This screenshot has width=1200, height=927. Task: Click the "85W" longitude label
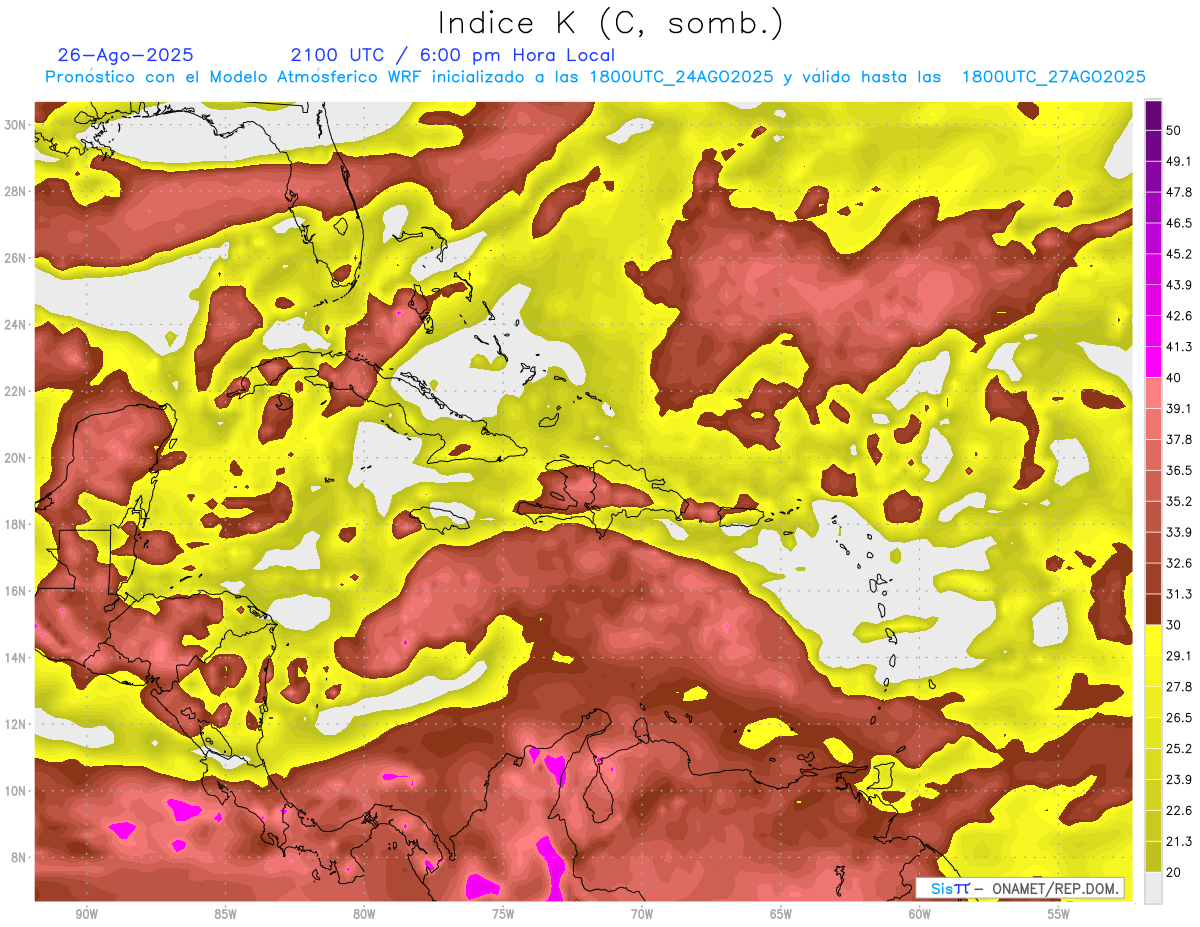point(225,914)
